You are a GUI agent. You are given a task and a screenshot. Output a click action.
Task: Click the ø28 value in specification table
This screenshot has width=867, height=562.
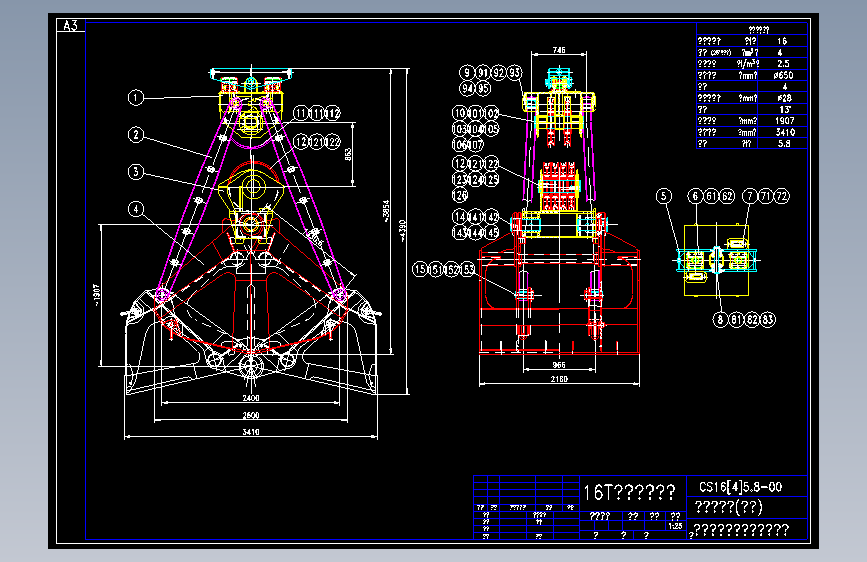(784, 98)
